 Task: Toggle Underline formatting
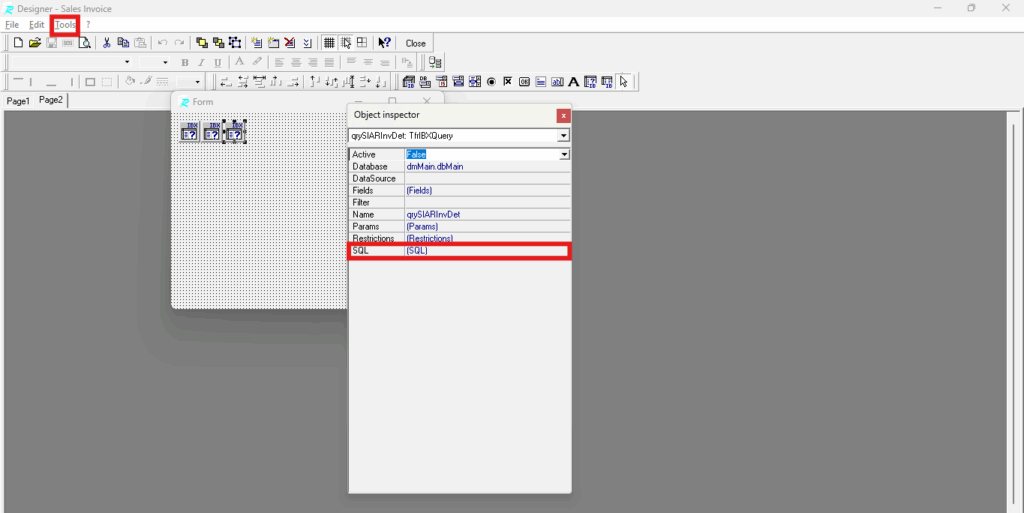(217, 62)
